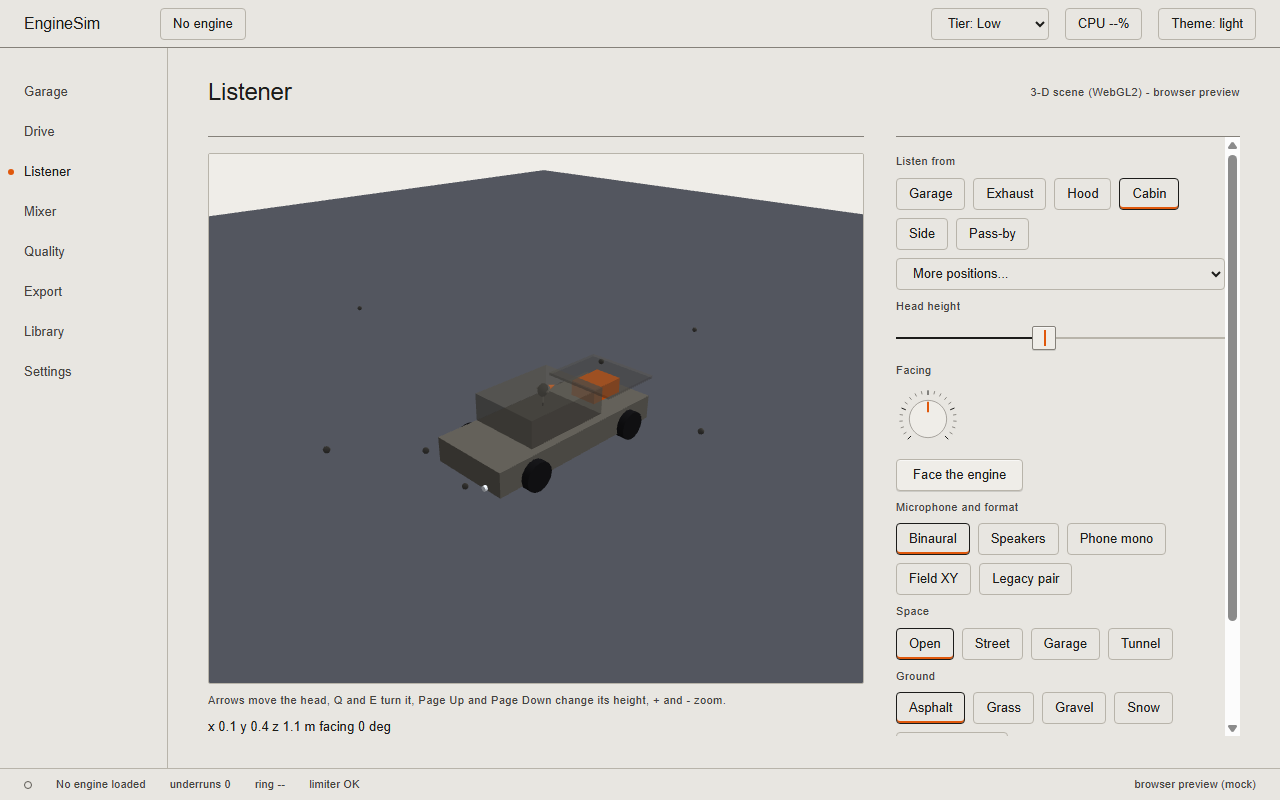Image resolution: width=1280 pixels, height=800 pixels.
Task: Switch to the Quality page
Action: pyautogui.click(x=44, y=251)
